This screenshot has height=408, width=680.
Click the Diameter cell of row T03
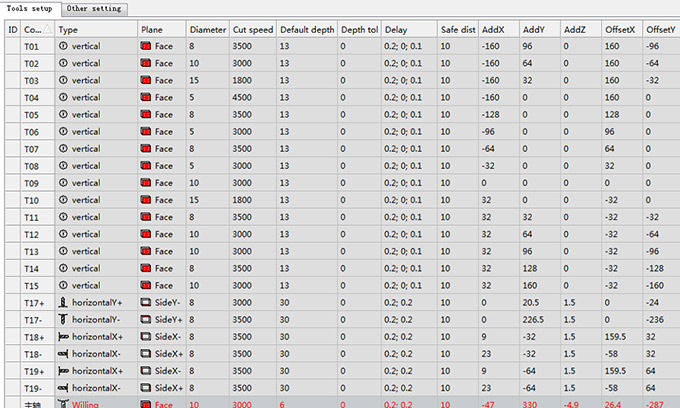(206, 80)
